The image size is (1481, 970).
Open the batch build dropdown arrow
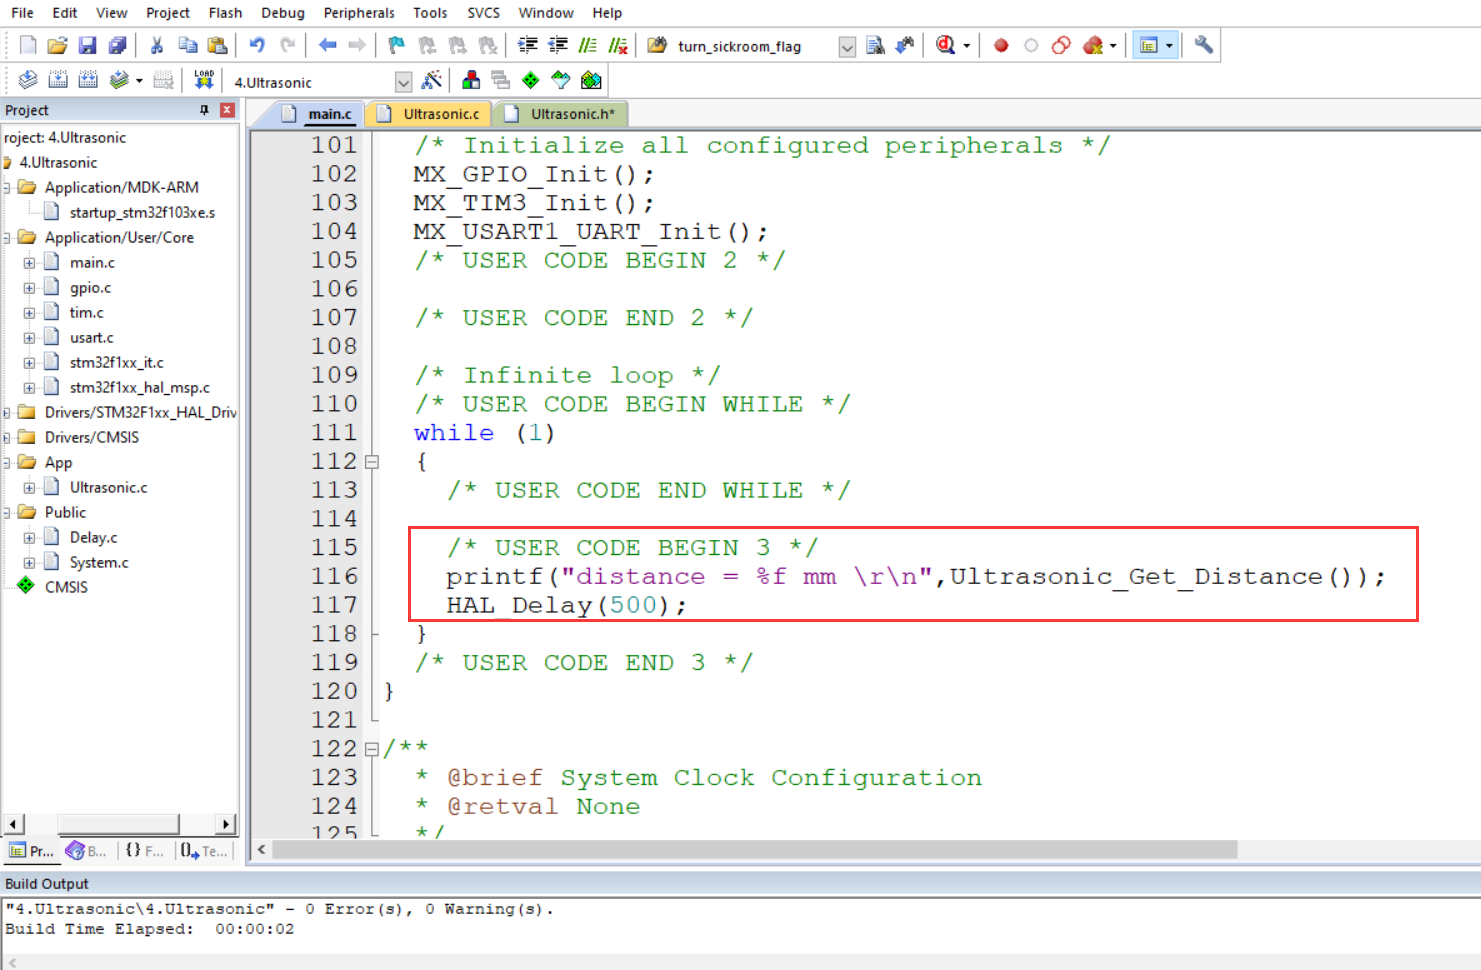click(139, 81)
